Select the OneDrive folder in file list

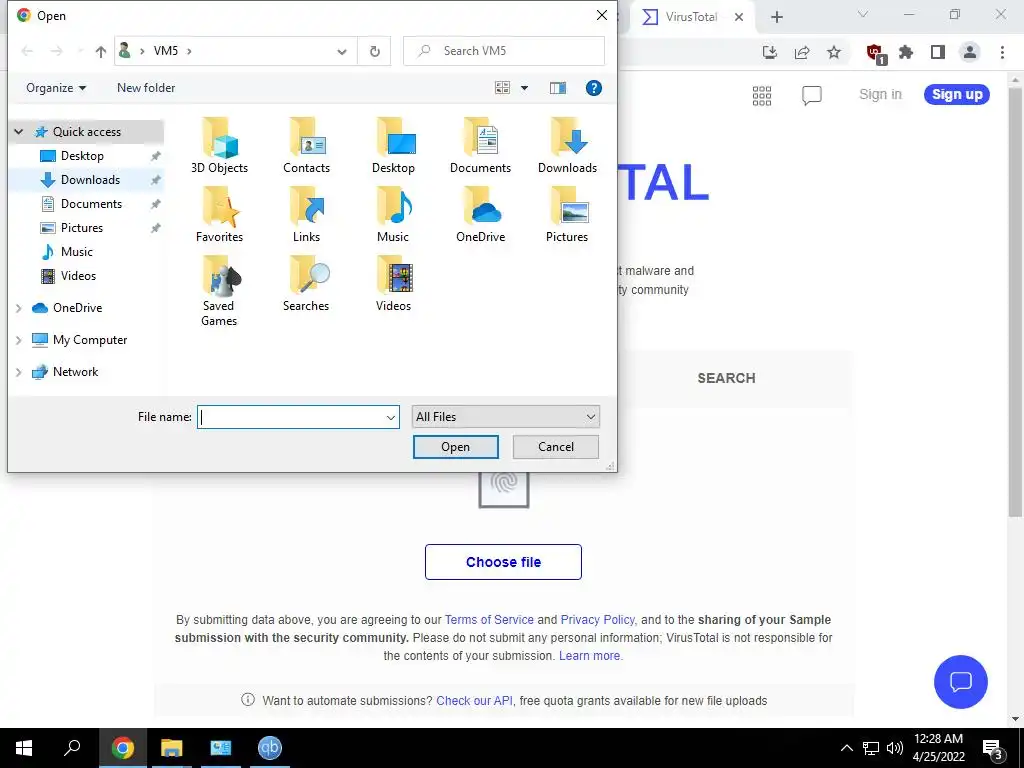[x=480, y=215]
